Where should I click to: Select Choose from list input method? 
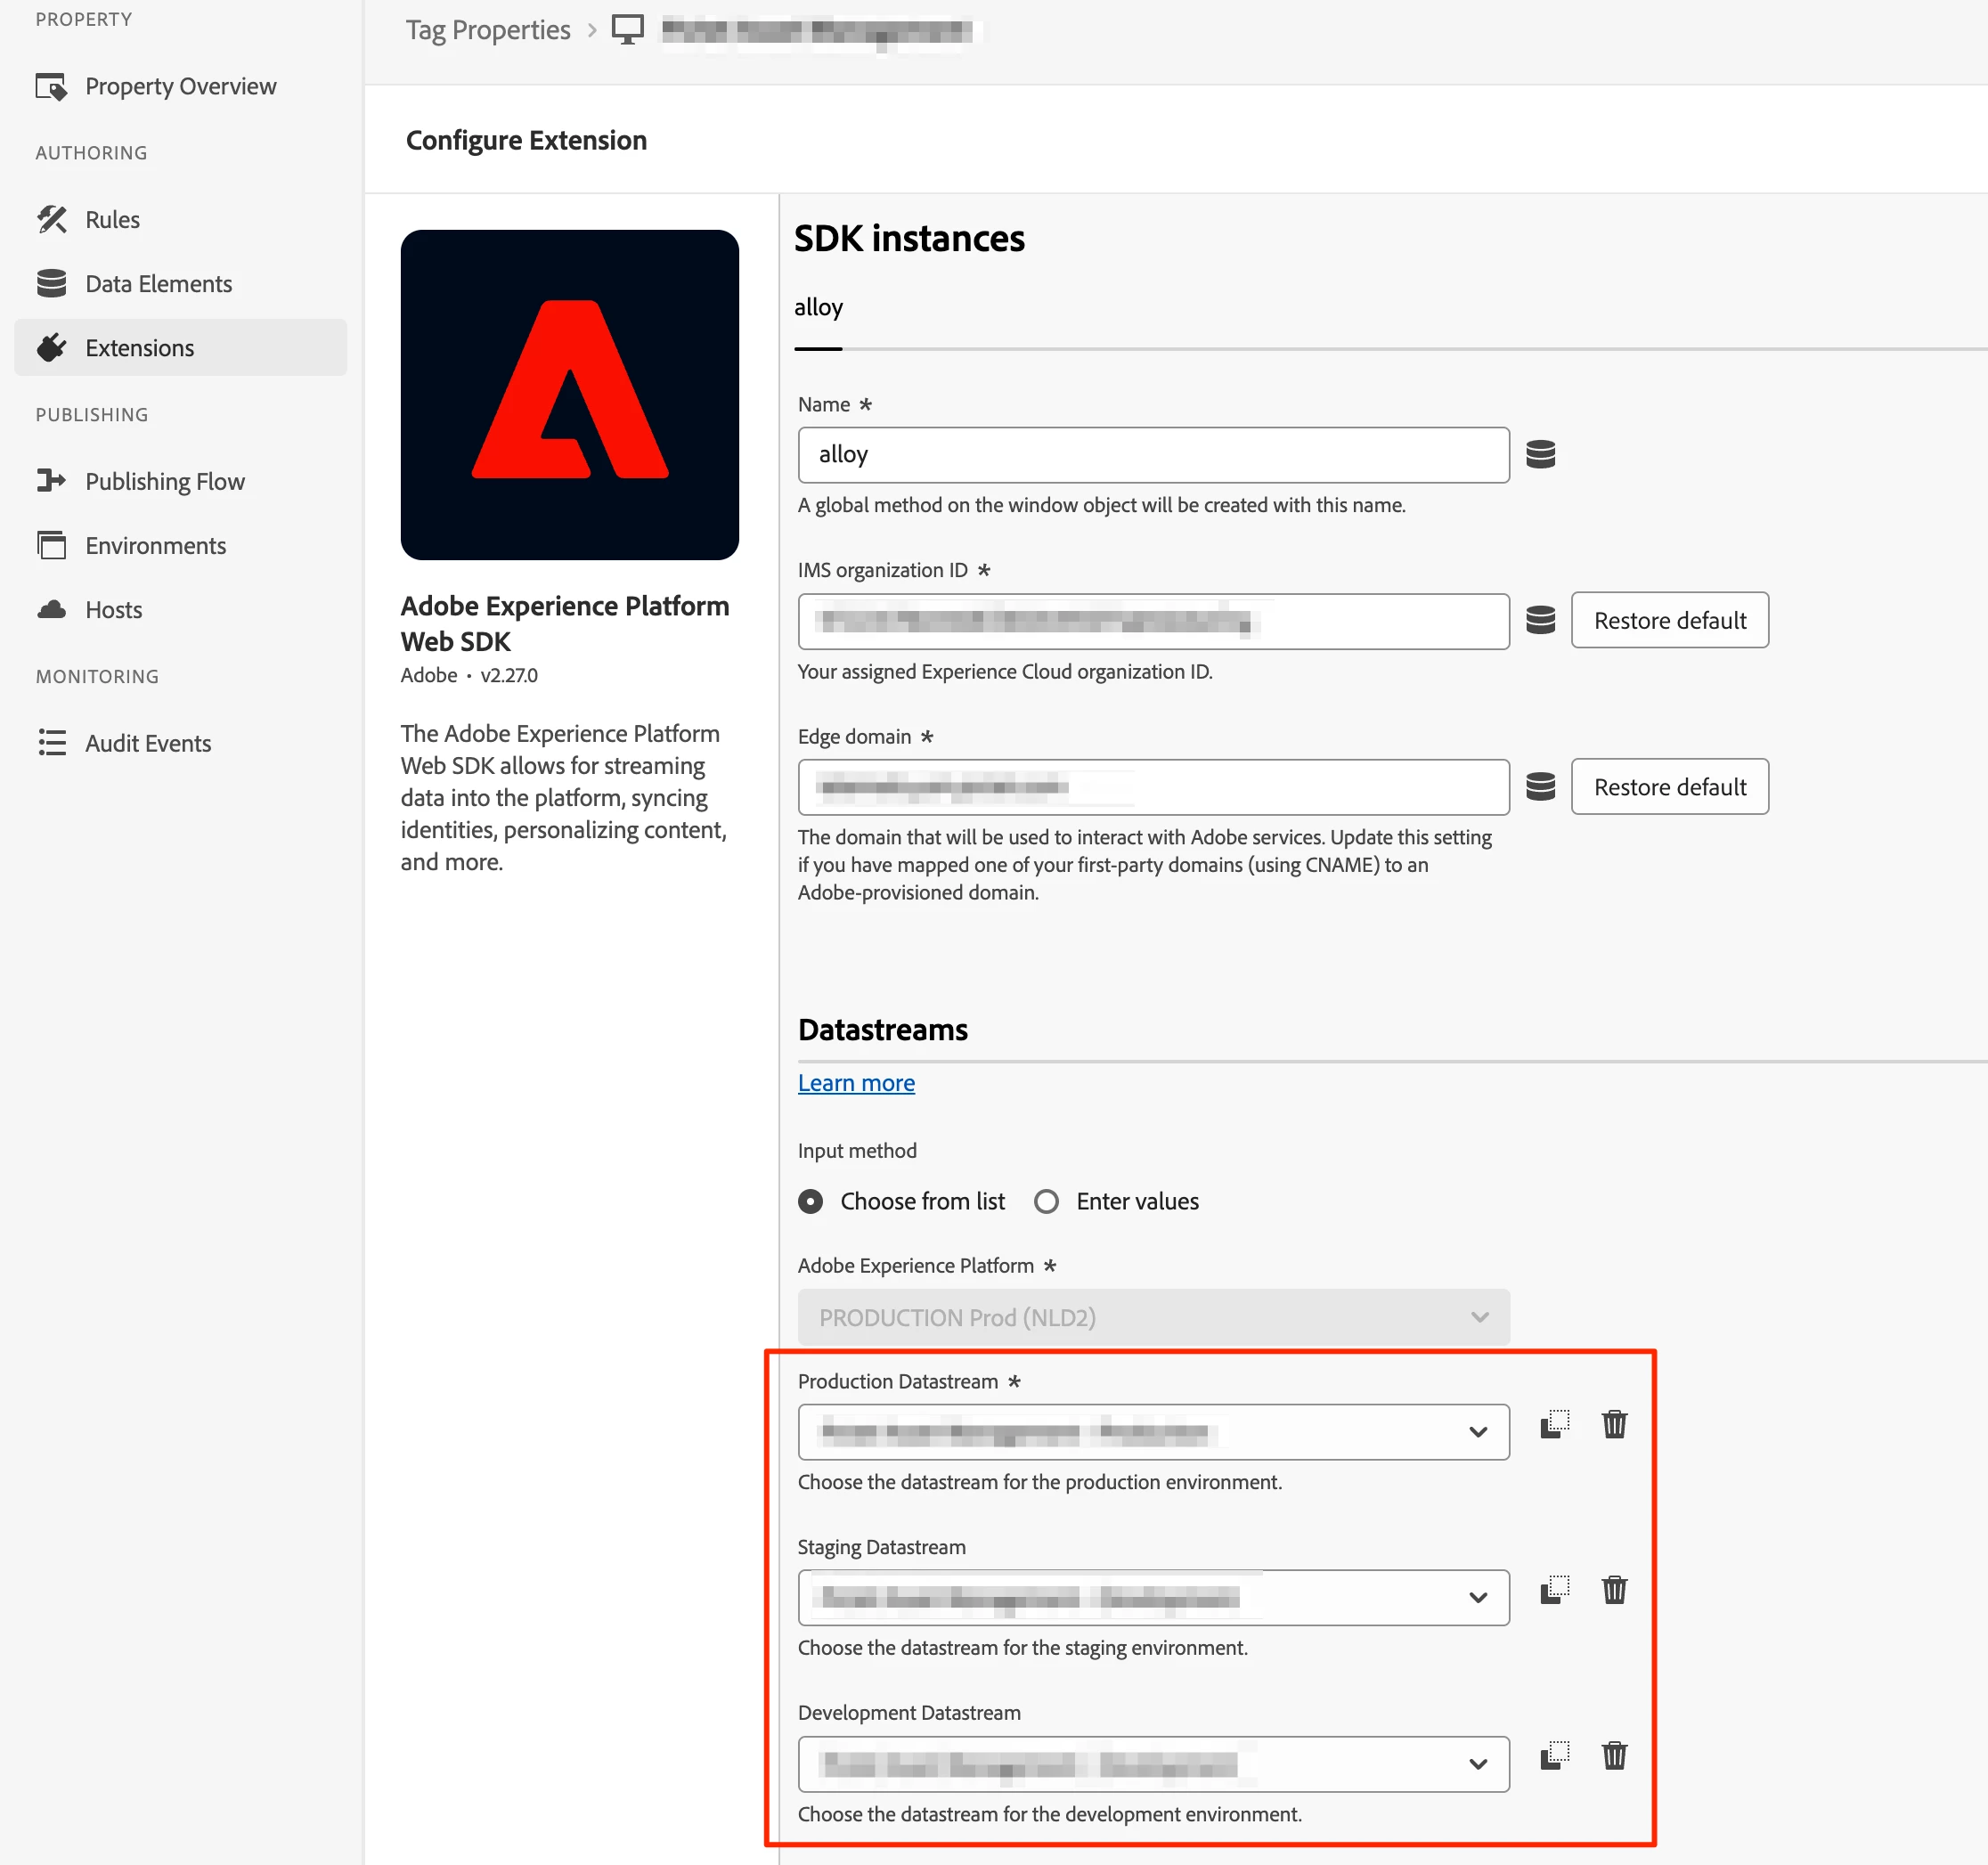(x=811, y=1201)
